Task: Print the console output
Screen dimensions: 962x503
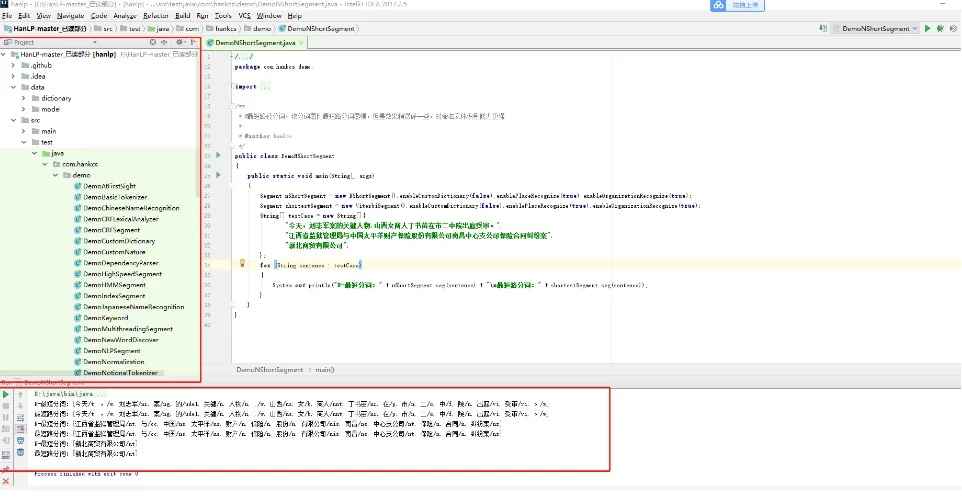Action: [x=20, y=441]
